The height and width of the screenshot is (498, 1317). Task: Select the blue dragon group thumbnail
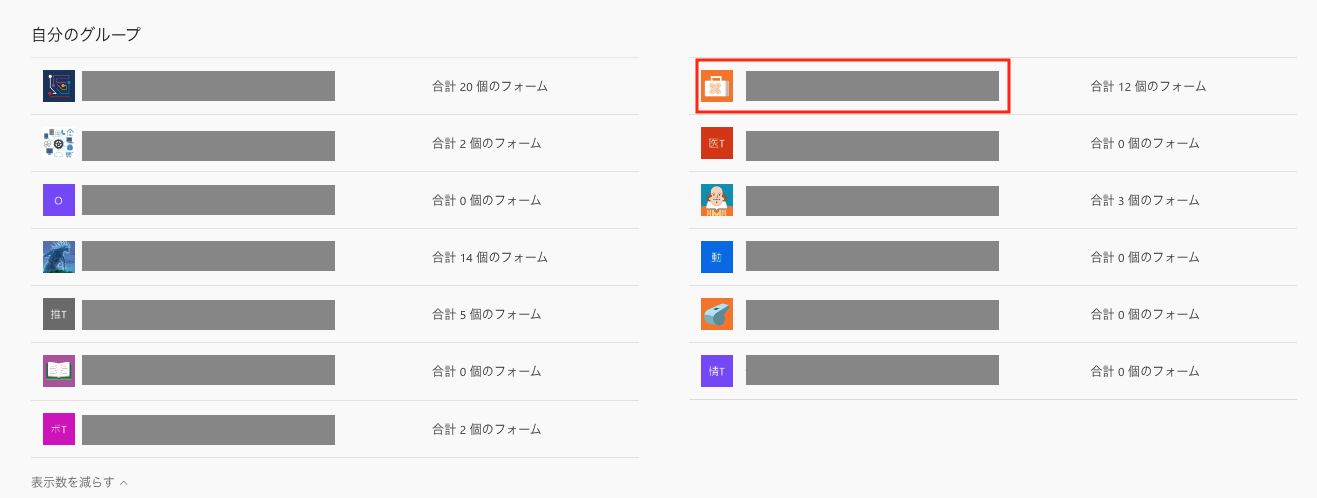(59, 257)
